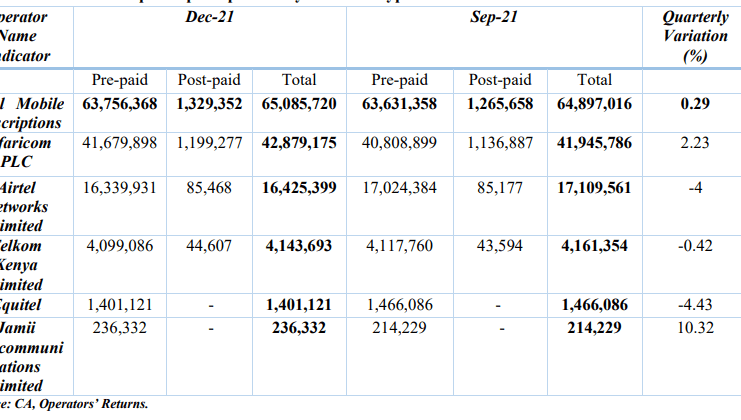This screenshot has width=741, height=420.
Task: Select Airtel Sep-21 total 17,109,561
Action: click(x=595, y=188)
